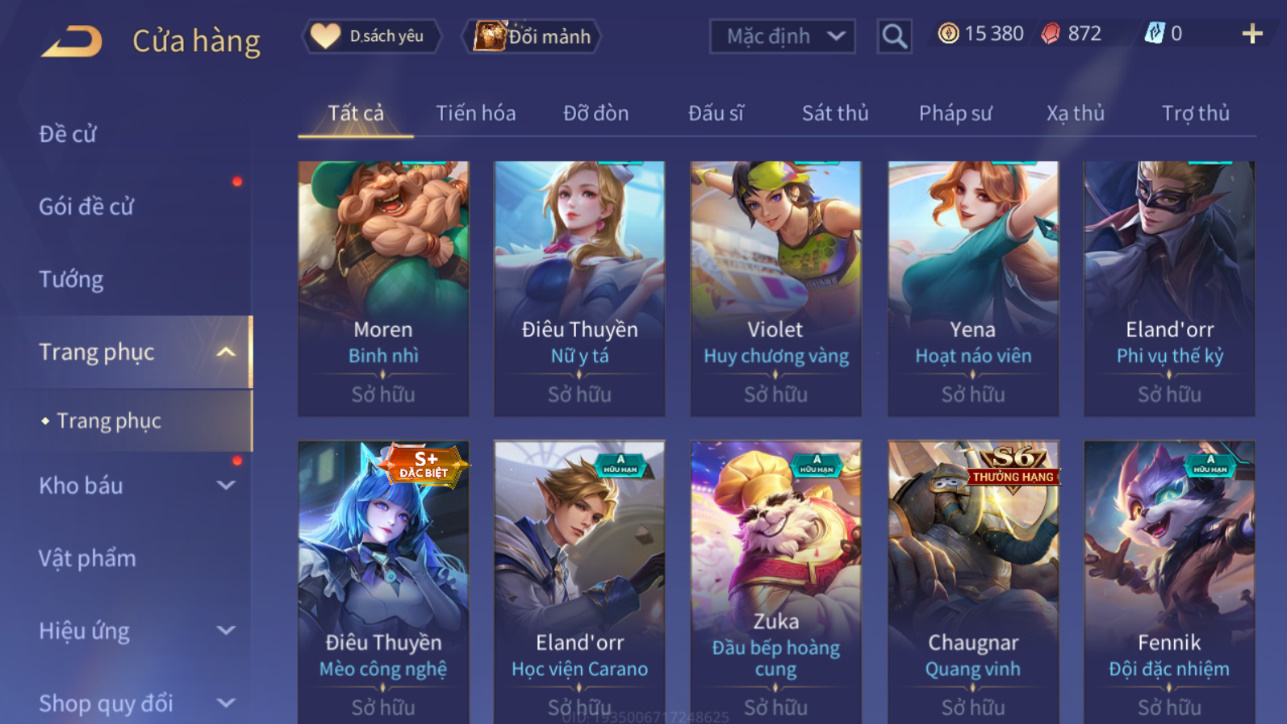1287x724 pixels.
Task: Expand the Hiệu ứng section
Action: (x=226, y=631)
